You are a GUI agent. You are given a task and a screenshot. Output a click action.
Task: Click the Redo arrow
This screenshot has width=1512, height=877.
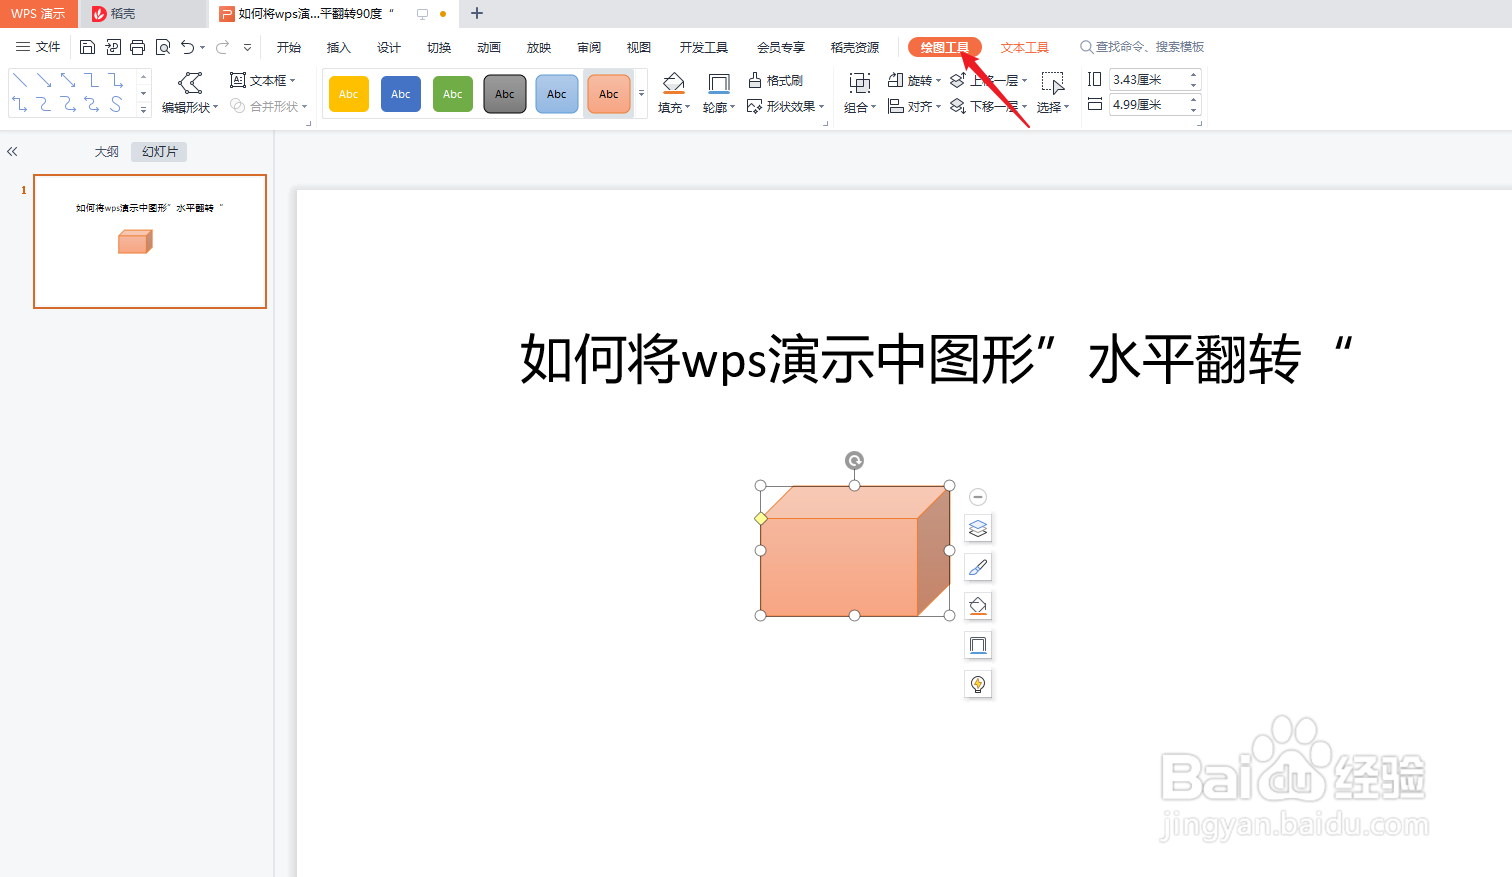[x=222, y=47]
